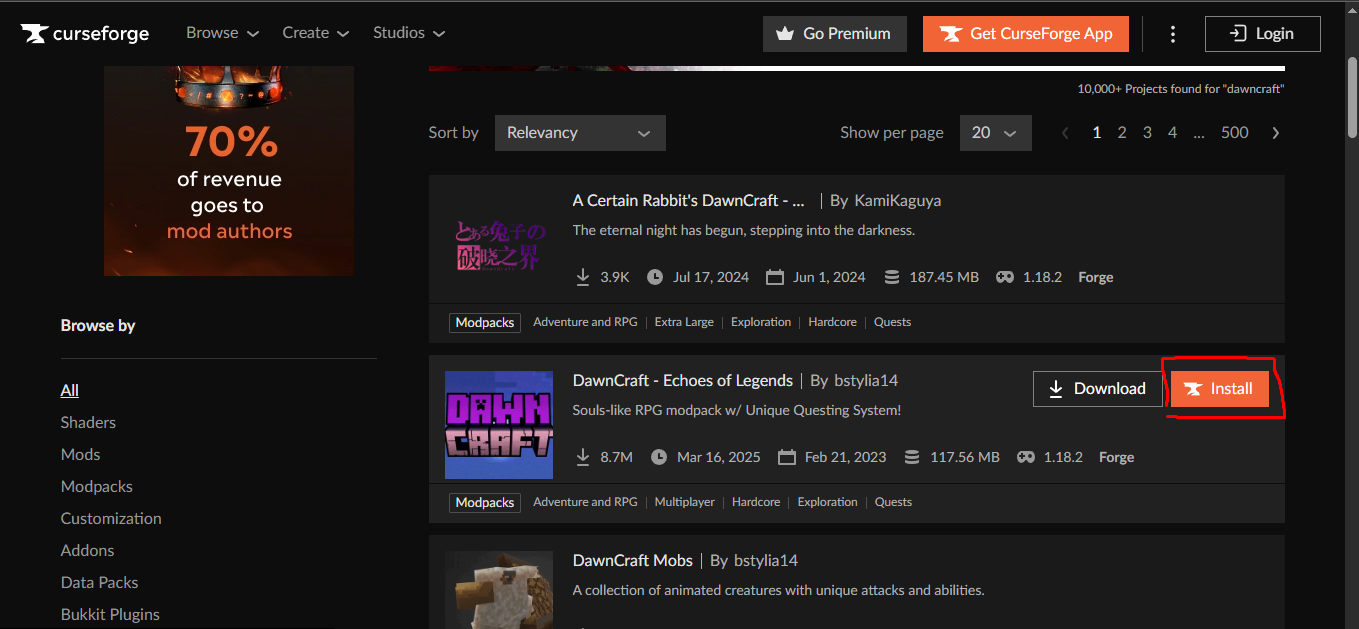Click Extra Large category tag

coord(684,322)
